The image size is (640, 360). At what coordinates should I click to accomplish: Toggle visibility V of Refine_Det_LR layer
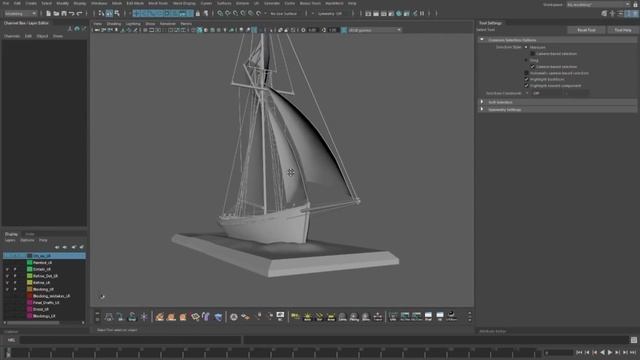click(x=7, y=276)
